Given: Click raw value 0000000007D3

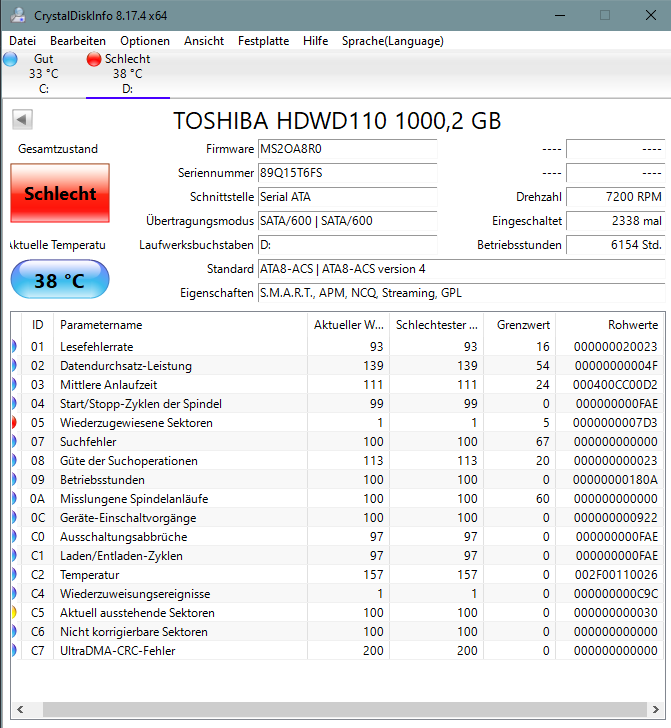Looking at the screenshot, I should click(615, 422).
